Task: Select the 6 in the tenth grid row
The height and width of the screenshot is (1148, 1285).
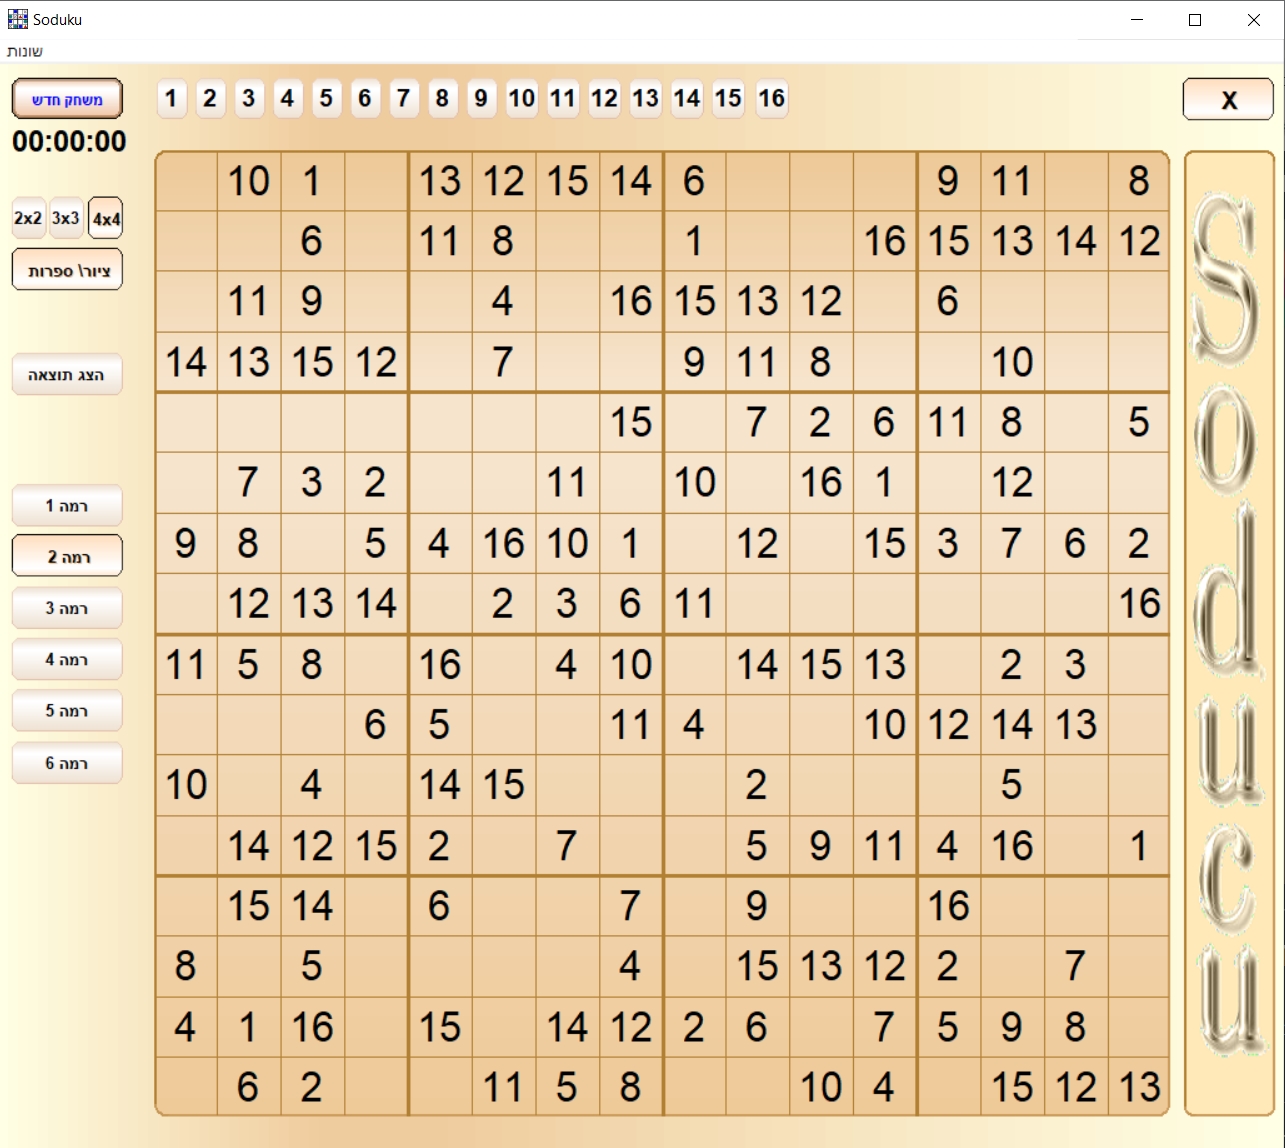Action: point(375,724)
